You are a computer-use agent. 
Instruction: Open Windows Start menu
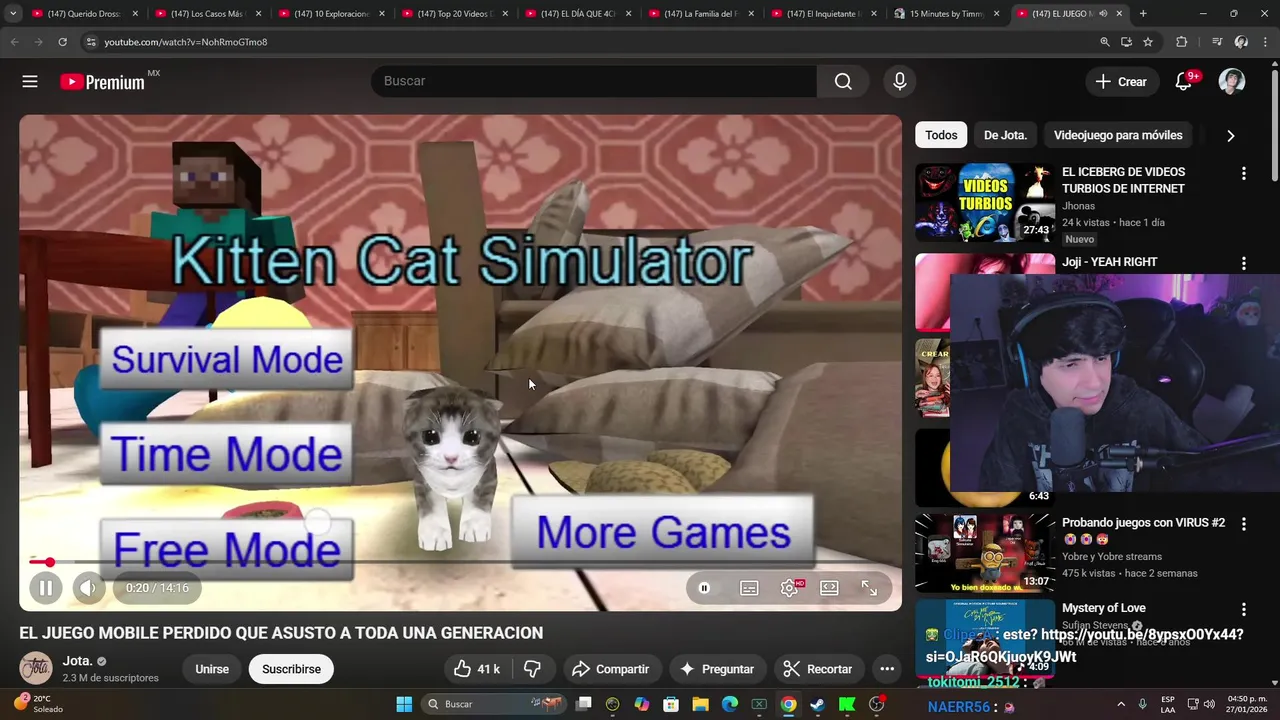pos(404,704)
